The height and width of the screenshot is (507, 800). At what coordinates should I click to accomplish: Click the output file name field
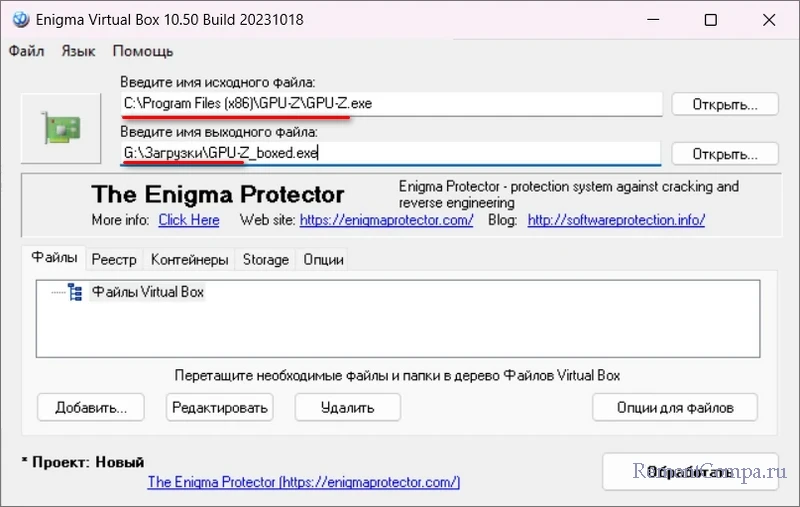point(390,153)
